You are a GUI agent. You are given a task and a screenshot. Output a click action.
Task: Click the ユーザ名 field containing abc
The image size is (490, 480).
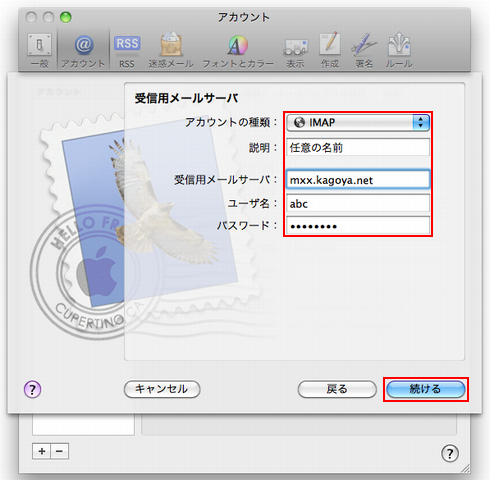(358, 203)
